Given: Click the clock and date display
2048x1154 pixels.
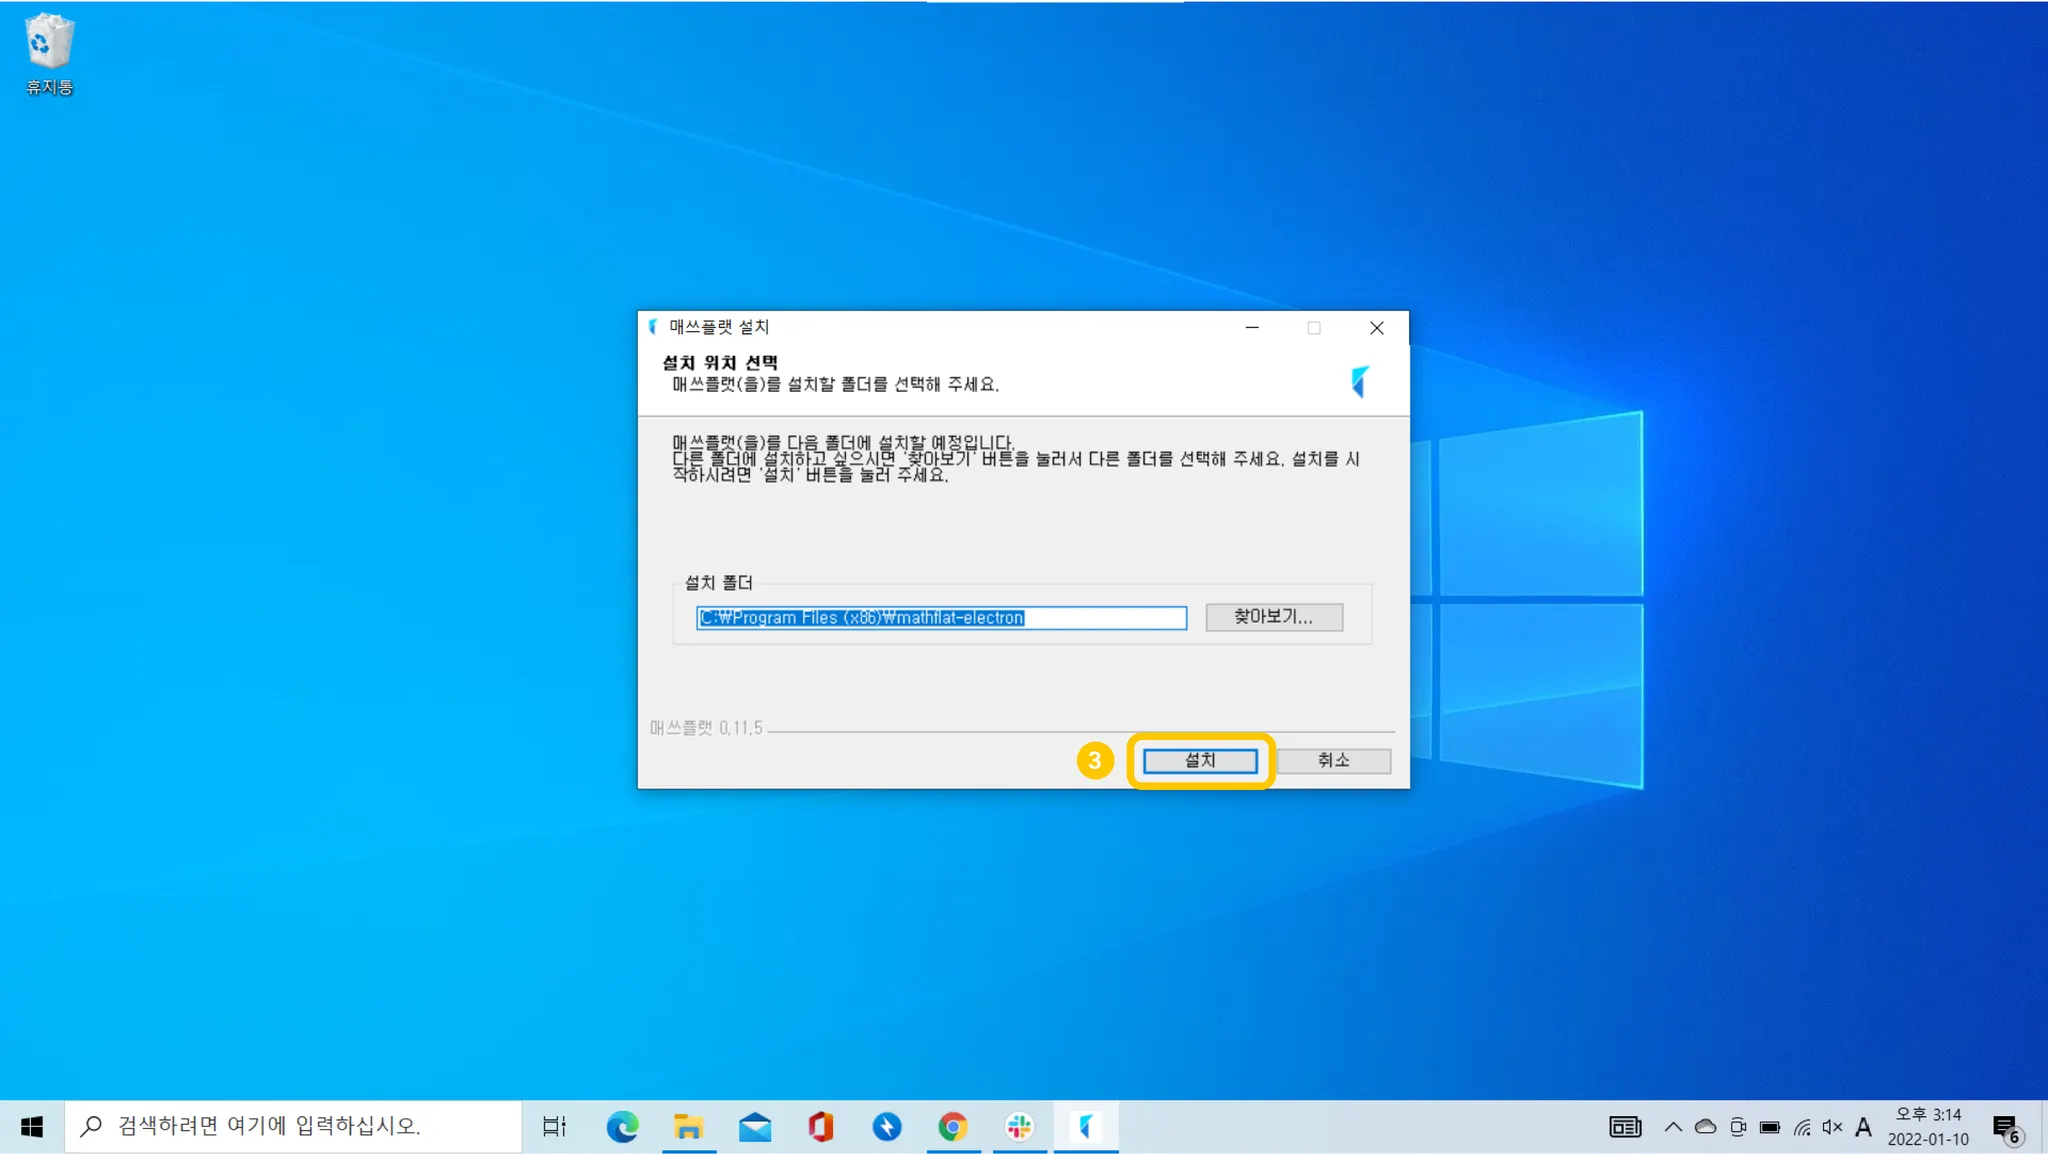Looking at the screenshot, I should point(1928,1127).
